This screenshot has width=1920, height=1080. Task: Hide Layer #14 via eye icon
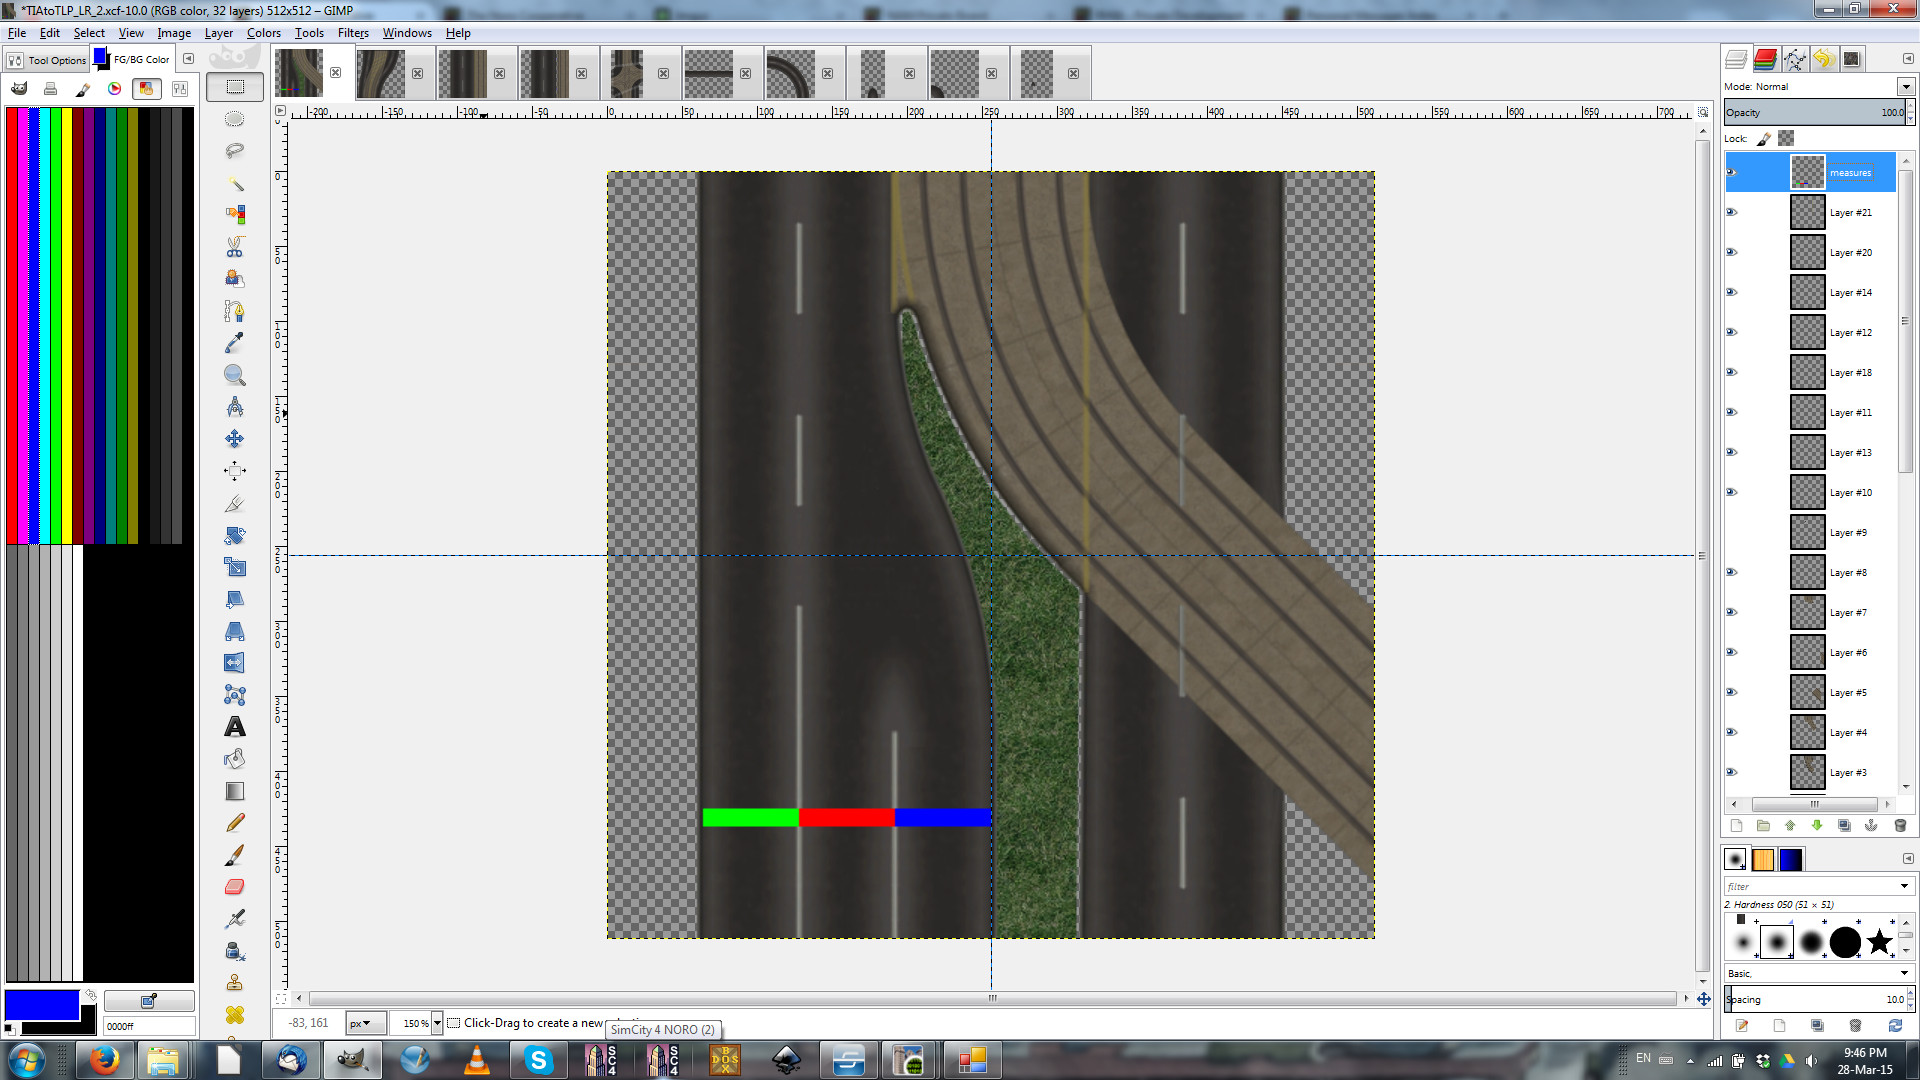coord(1732,292)
